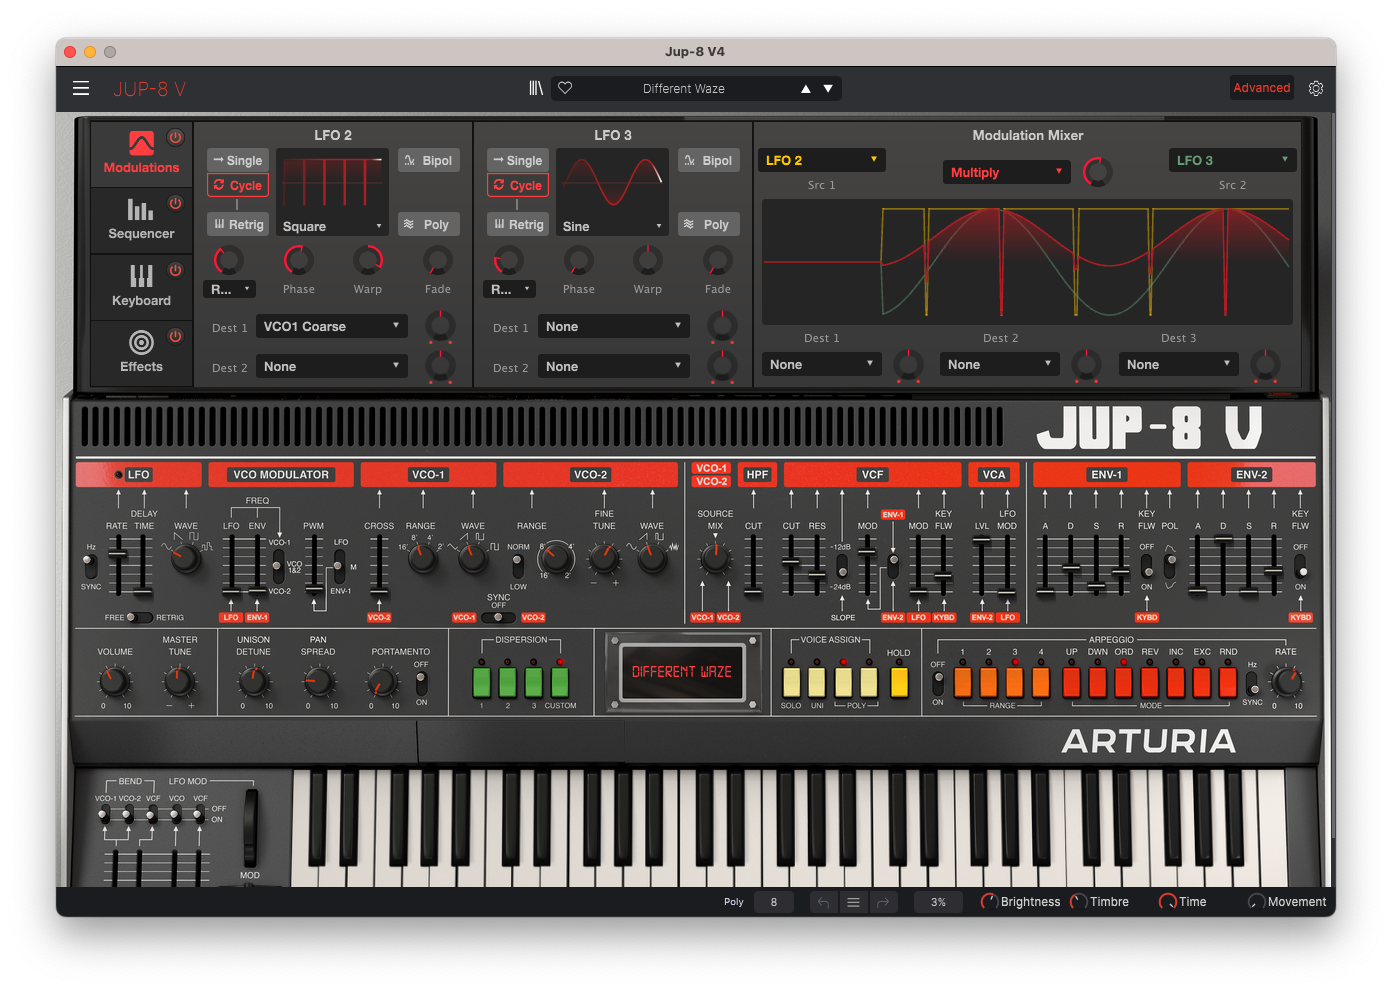Click the PORTAMENTO knob

pos(382,682)
